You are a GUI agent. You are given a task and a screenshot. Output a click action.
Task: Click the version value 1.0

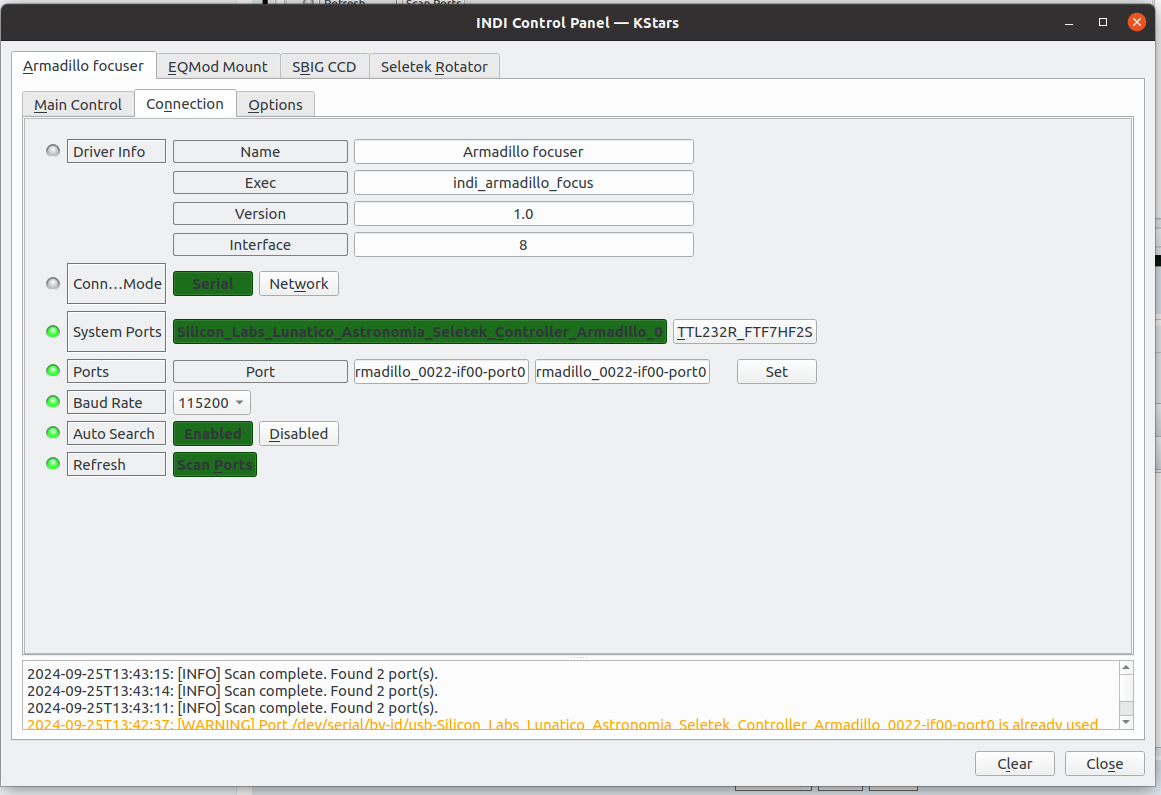point(523,214)
